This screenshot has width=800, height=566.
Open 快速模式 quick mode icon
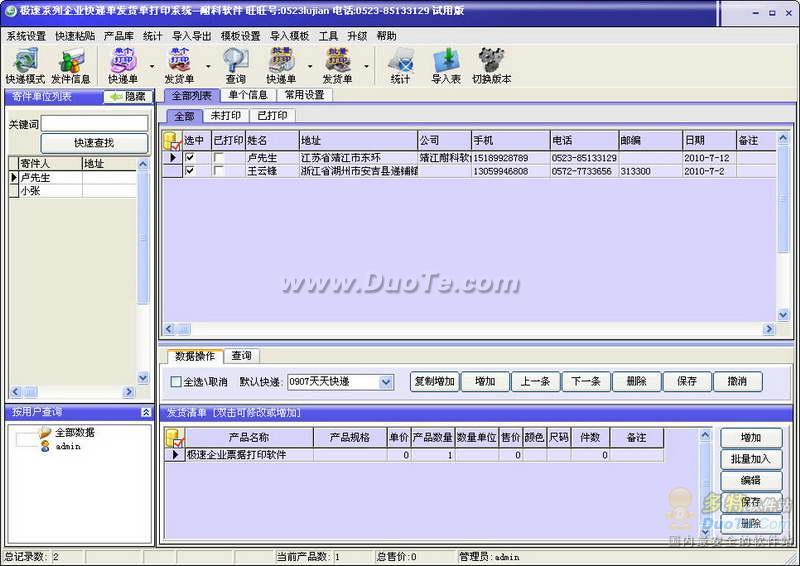click(x=25, y=65)
